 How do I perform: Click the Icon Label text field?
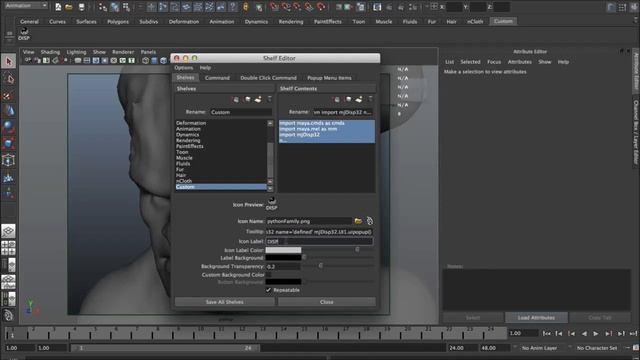(x=319, y=241)
